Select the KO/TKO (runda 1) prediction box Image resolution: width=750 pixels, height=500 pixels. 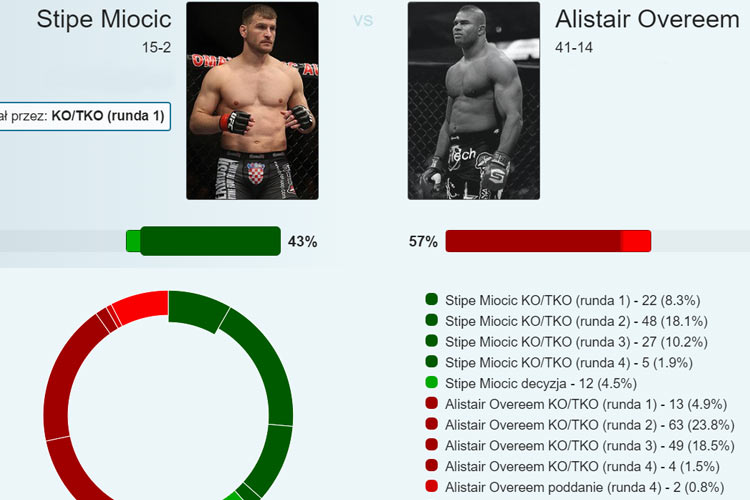85,116
